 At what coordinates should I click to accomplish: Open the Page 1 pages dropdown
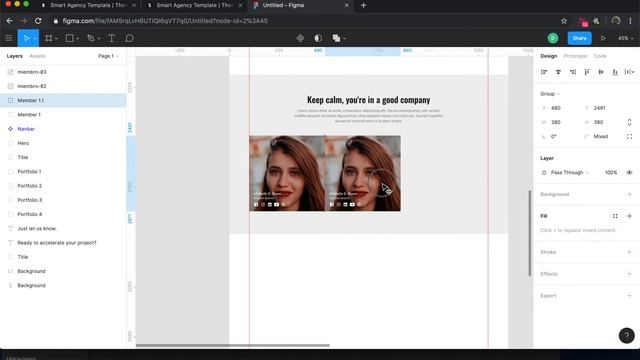coord(108,56)
